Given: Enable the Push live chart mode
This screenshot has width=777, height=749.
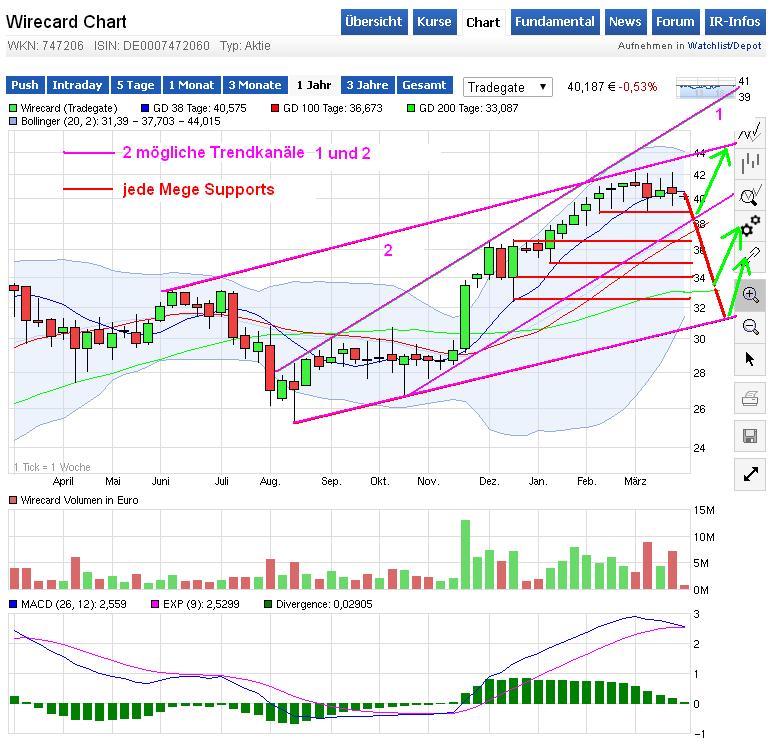Looking at the screenshot, I should click(25, 85).
